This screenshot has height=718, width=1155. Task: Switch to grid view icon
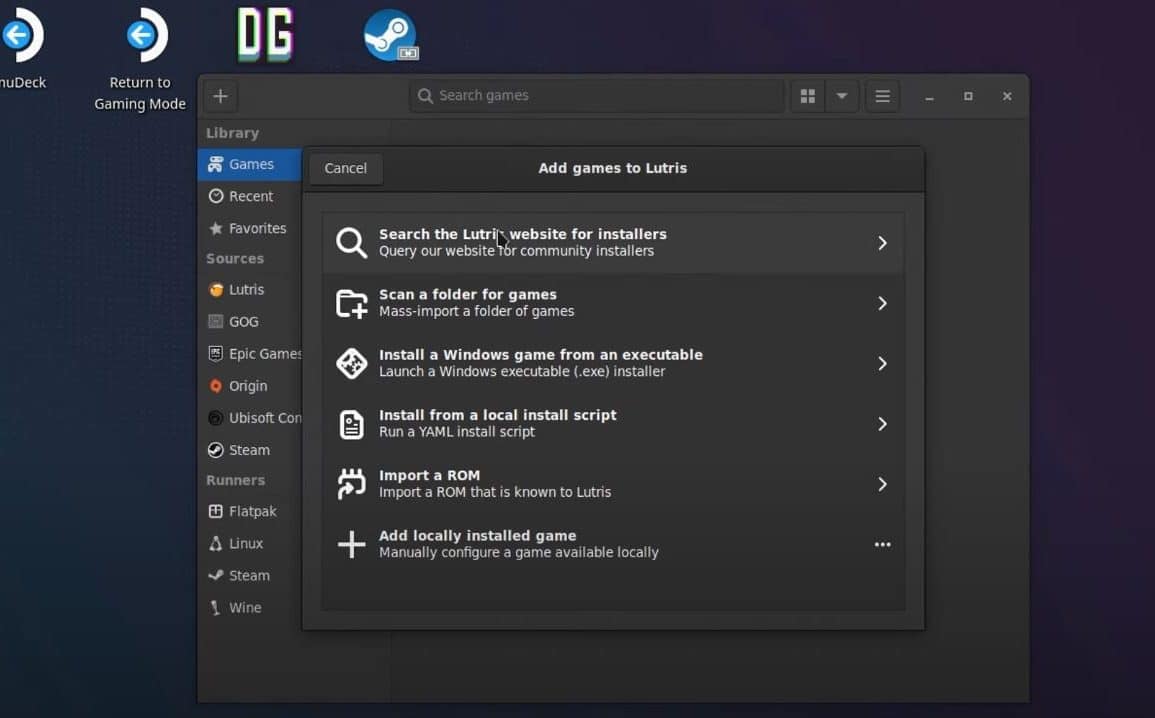[x=807, y=96]
